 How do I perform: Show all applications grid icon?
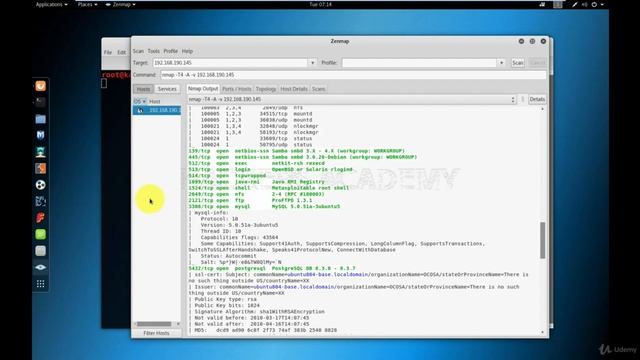pos(40,284)
